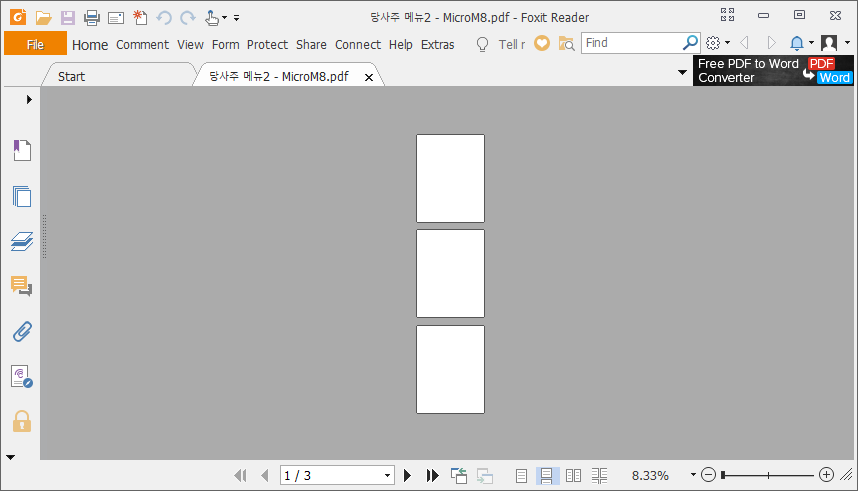Open the Attachments paperclip panel

22,332
